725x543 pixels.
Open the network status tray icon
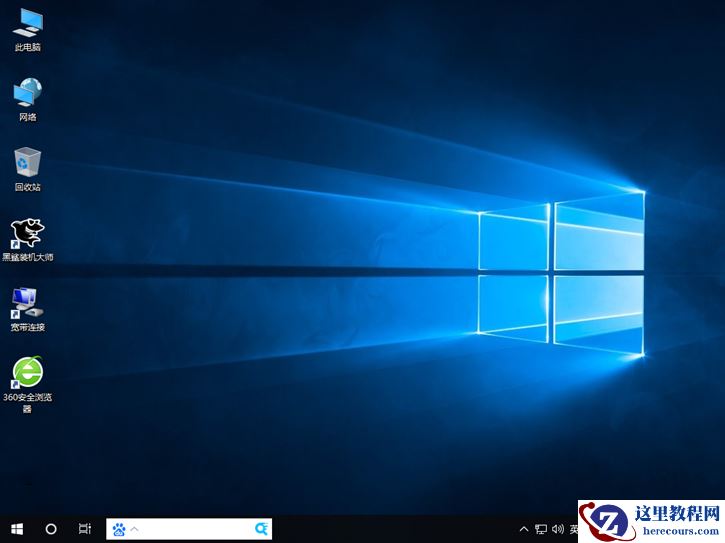(x=541, y=529)
